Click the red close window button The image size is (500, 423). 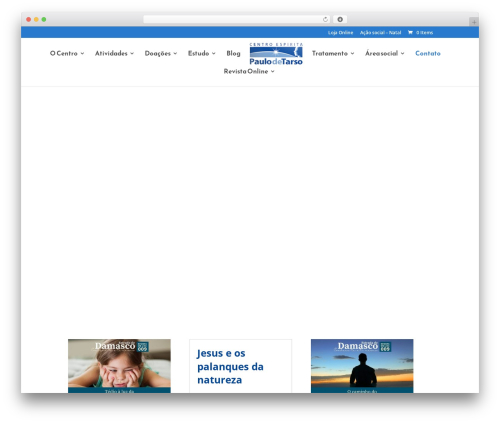pyautogui.click(x=29, y=19)
